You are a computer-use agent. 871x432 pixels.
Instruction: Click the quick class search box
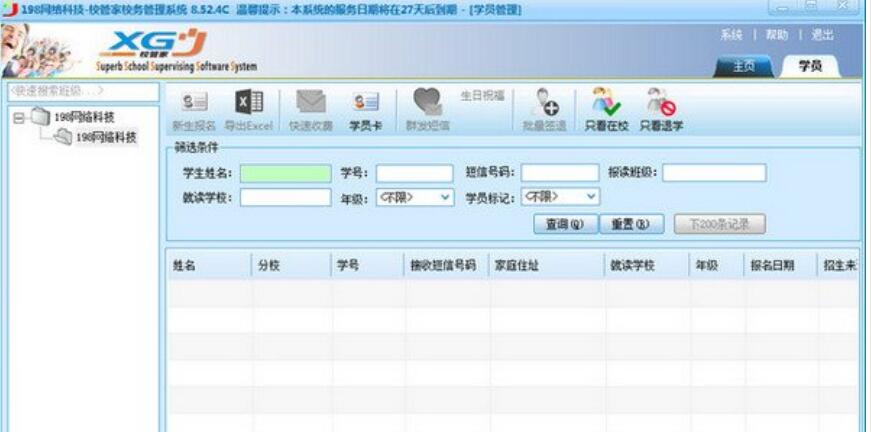click(x=83, y=92)
